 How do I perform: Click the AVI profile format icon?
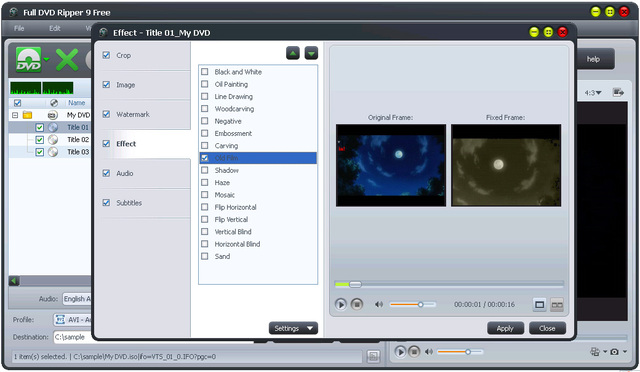coord(60,319)
